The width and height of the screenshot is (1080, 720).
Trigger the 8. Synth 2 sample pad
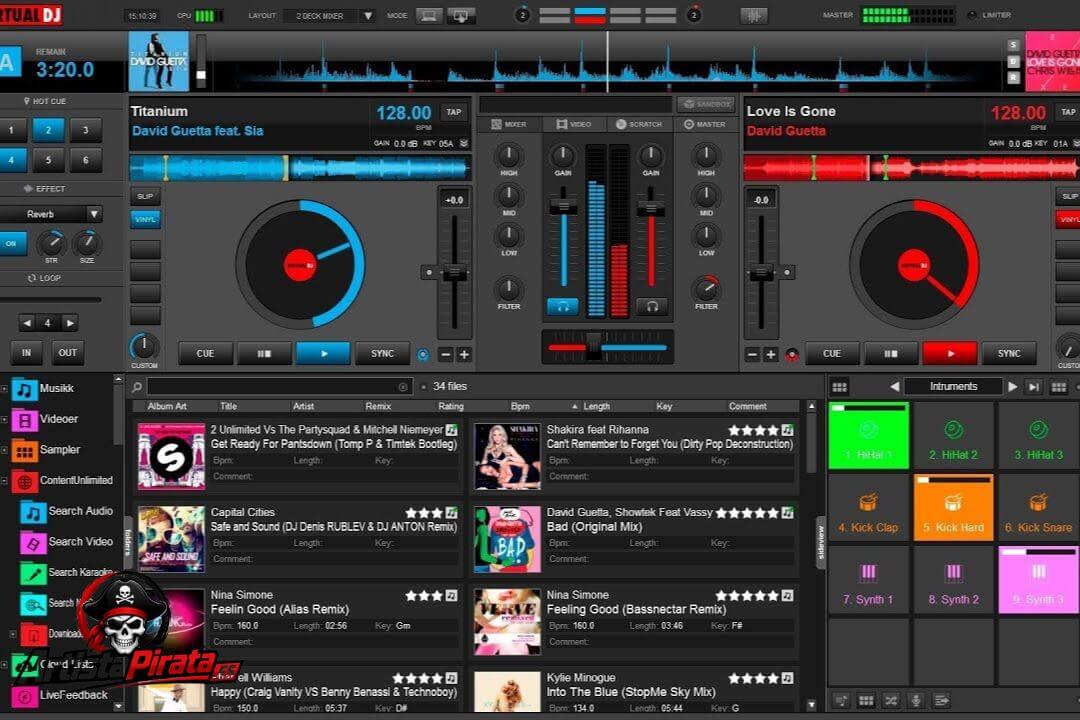[953, 580]
